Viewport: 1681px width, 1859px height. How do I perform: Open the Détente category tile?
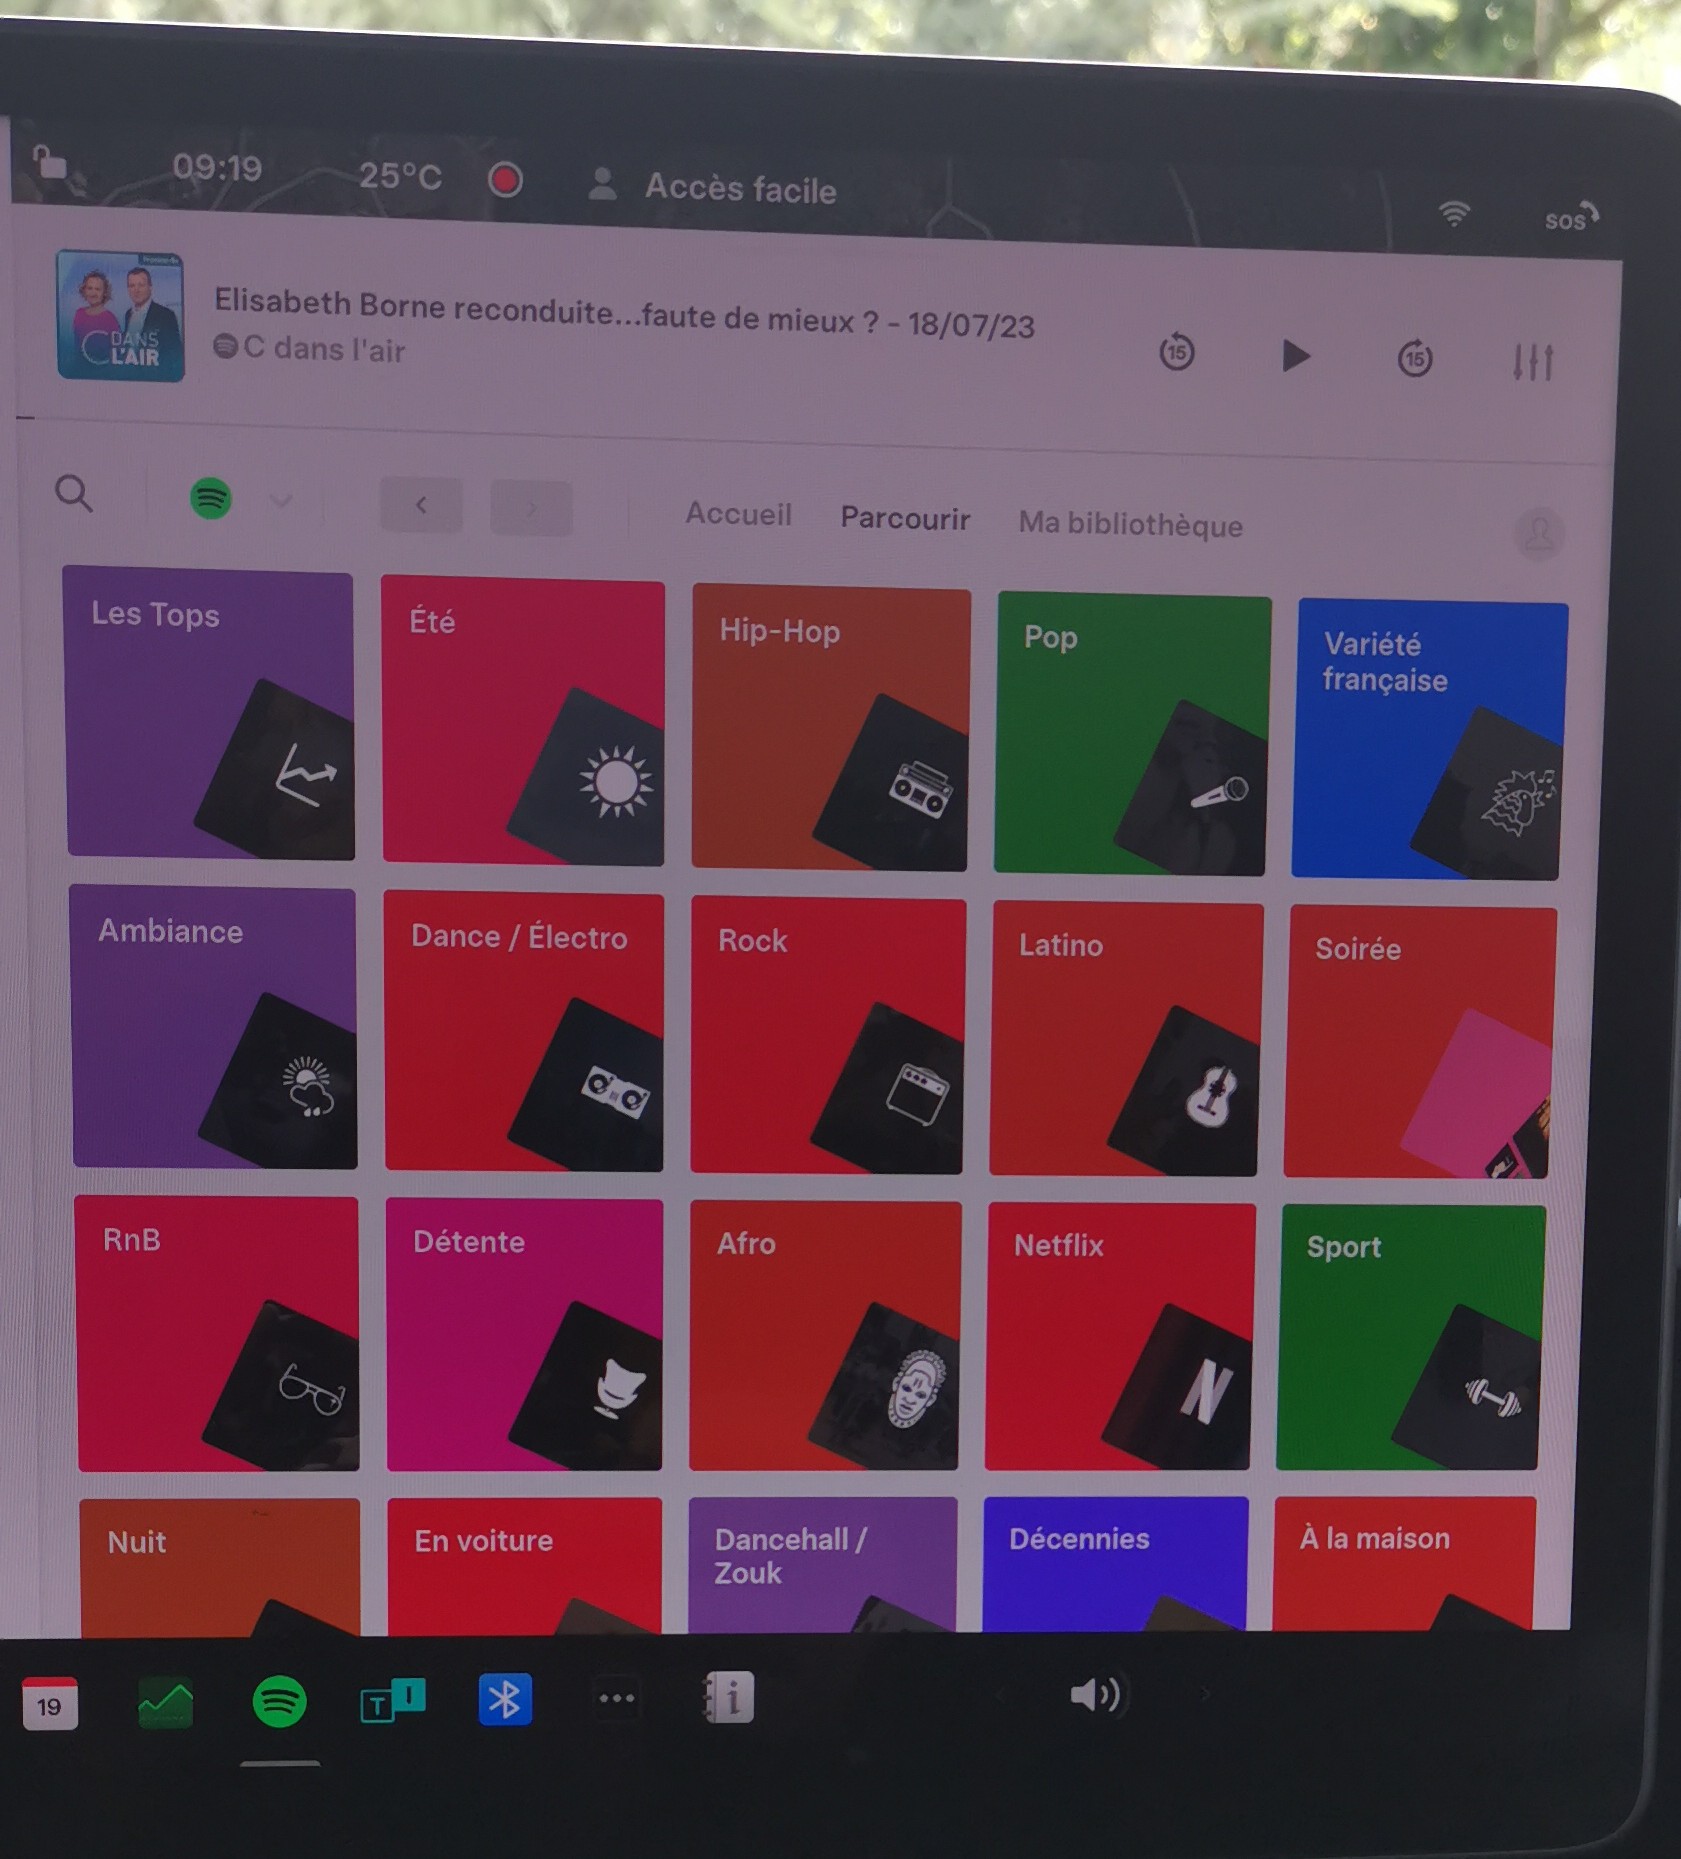[x=525, y=1334]
